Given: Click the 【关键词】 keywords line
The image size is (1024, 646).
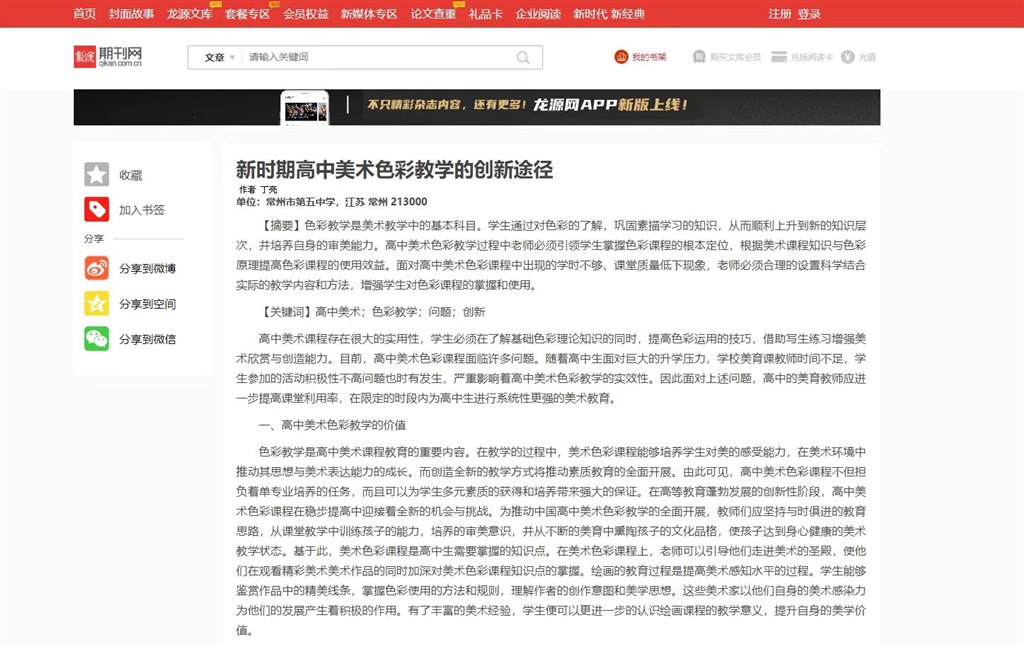Looking at the screenshot, I should (x=372, y=312).
